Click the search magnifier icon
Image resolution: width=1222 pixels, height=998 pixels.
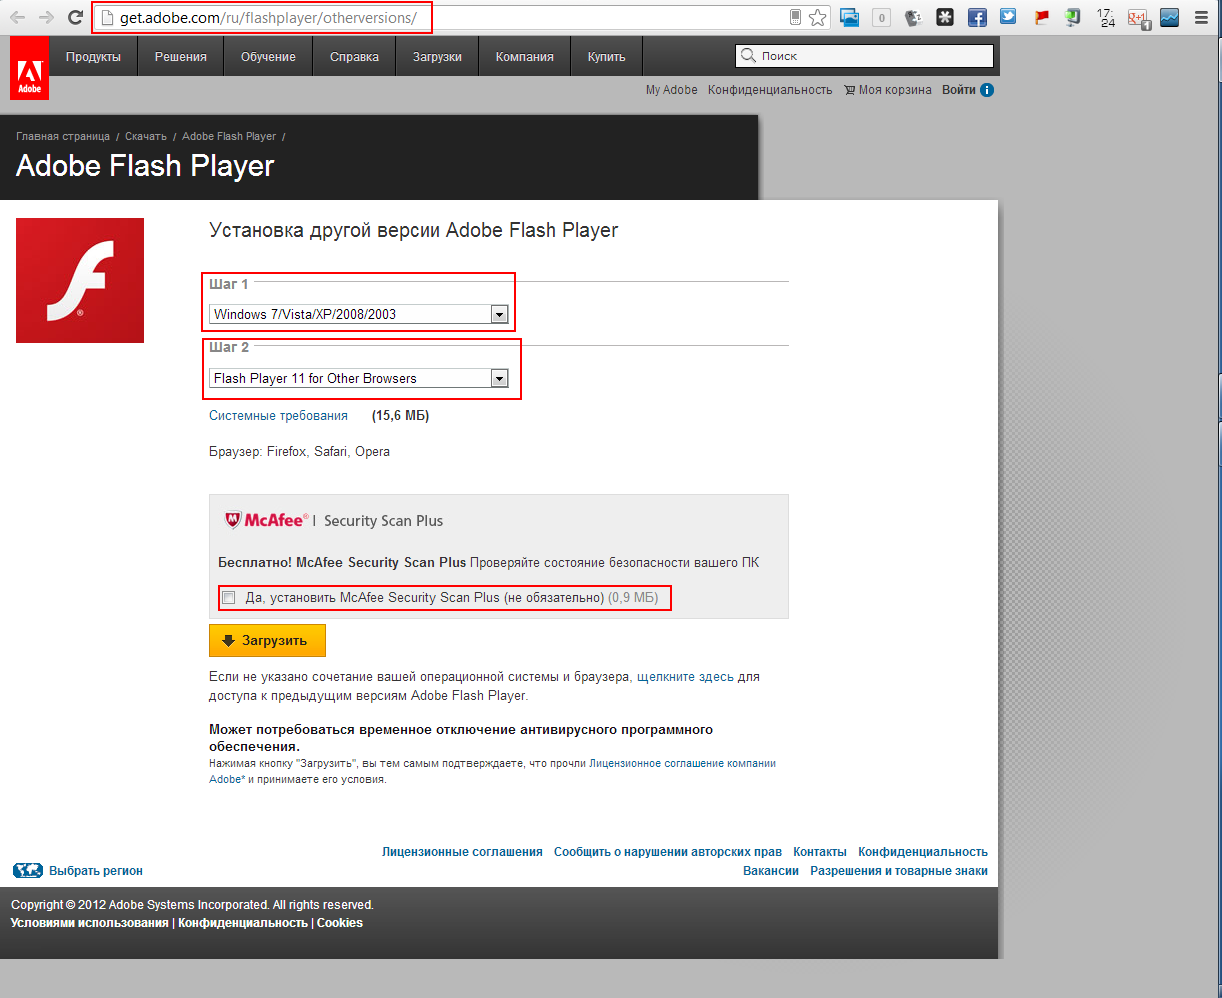[x=749, y=56]
